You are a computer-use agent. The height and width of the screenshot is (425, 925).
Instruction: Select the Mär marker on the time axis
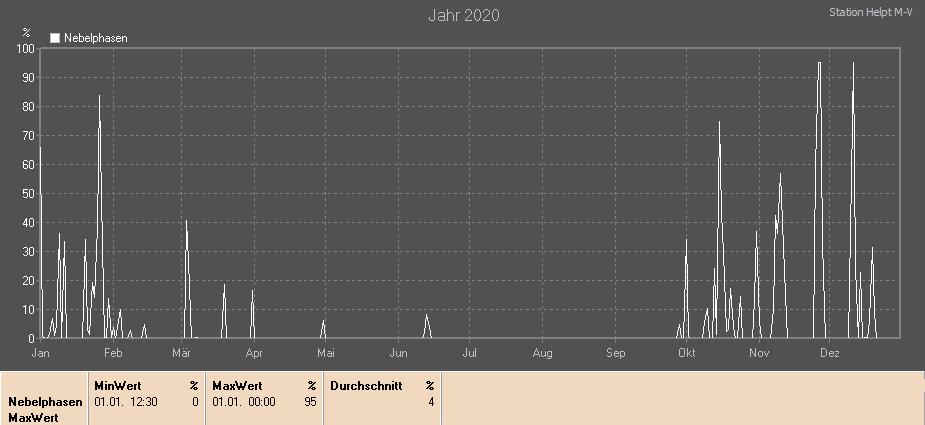click(x=181, y=353)
